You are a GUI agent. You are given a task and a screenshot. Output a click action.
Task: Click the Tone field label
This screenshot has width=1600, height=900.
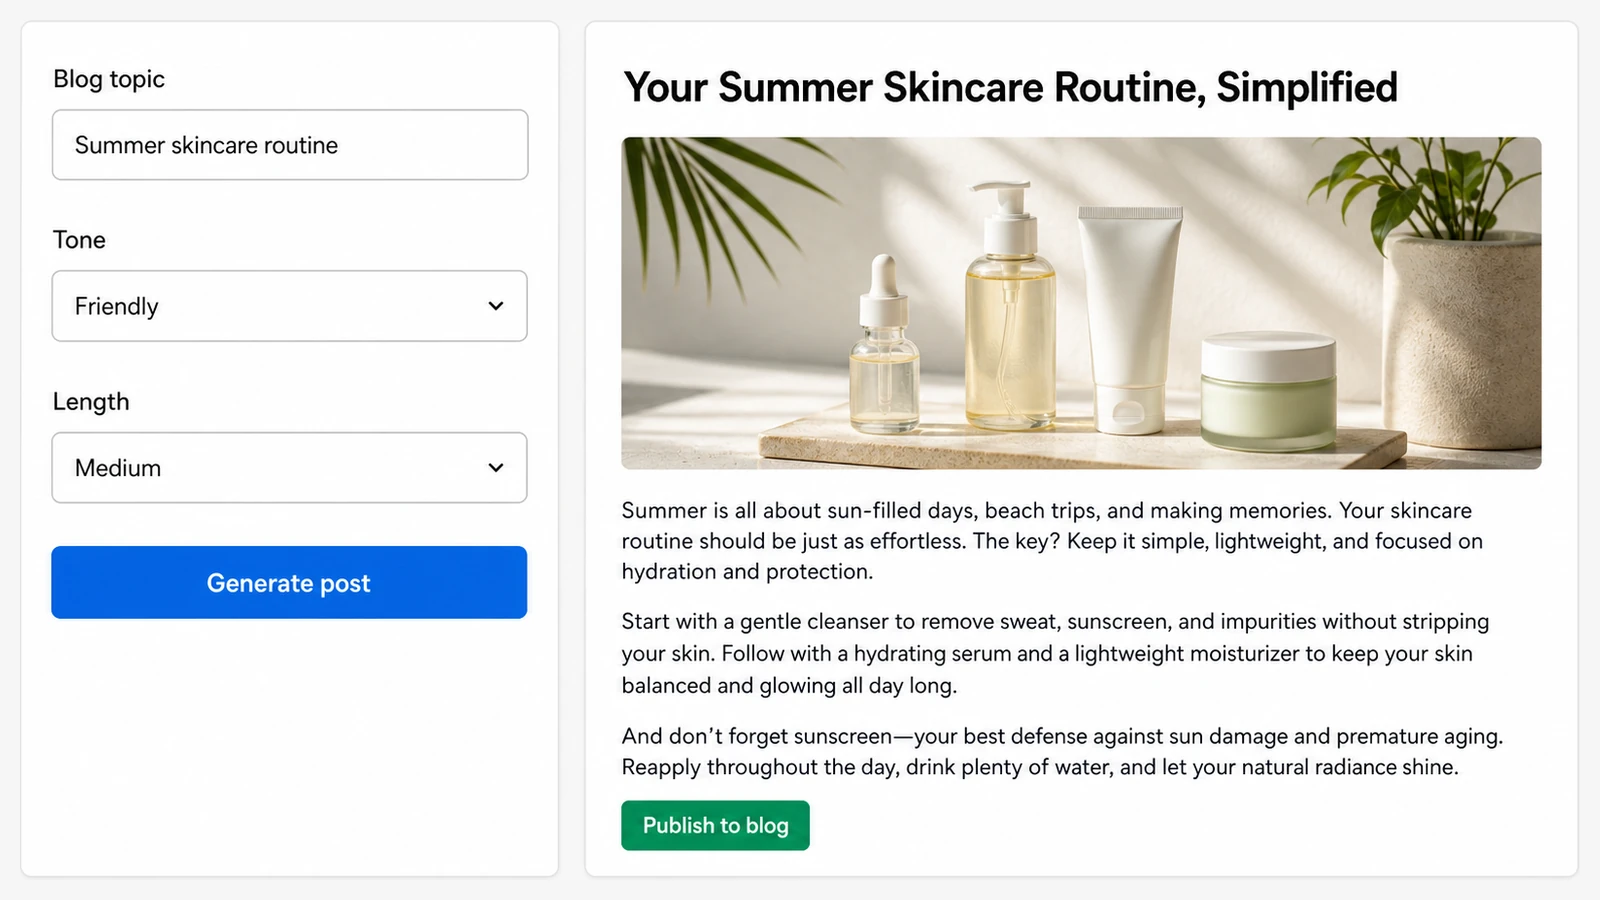point(79,240)
